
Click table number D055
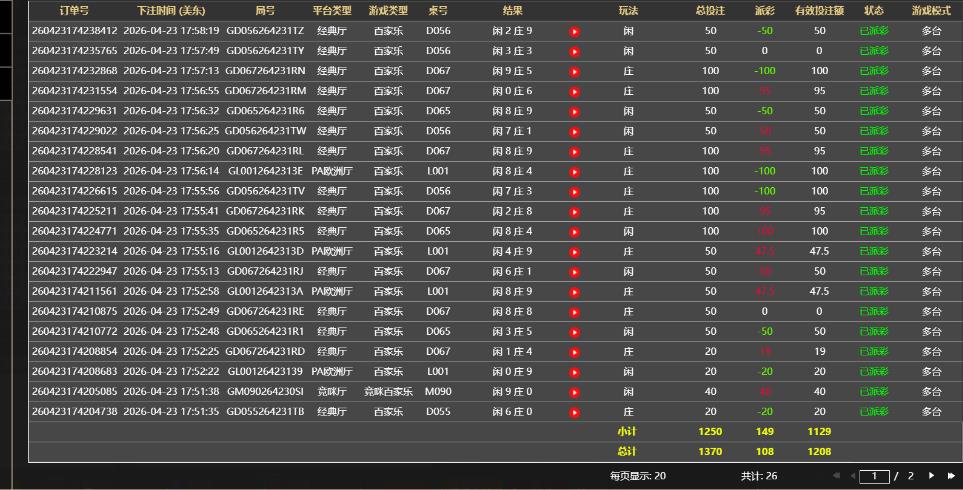pos(438,411)
